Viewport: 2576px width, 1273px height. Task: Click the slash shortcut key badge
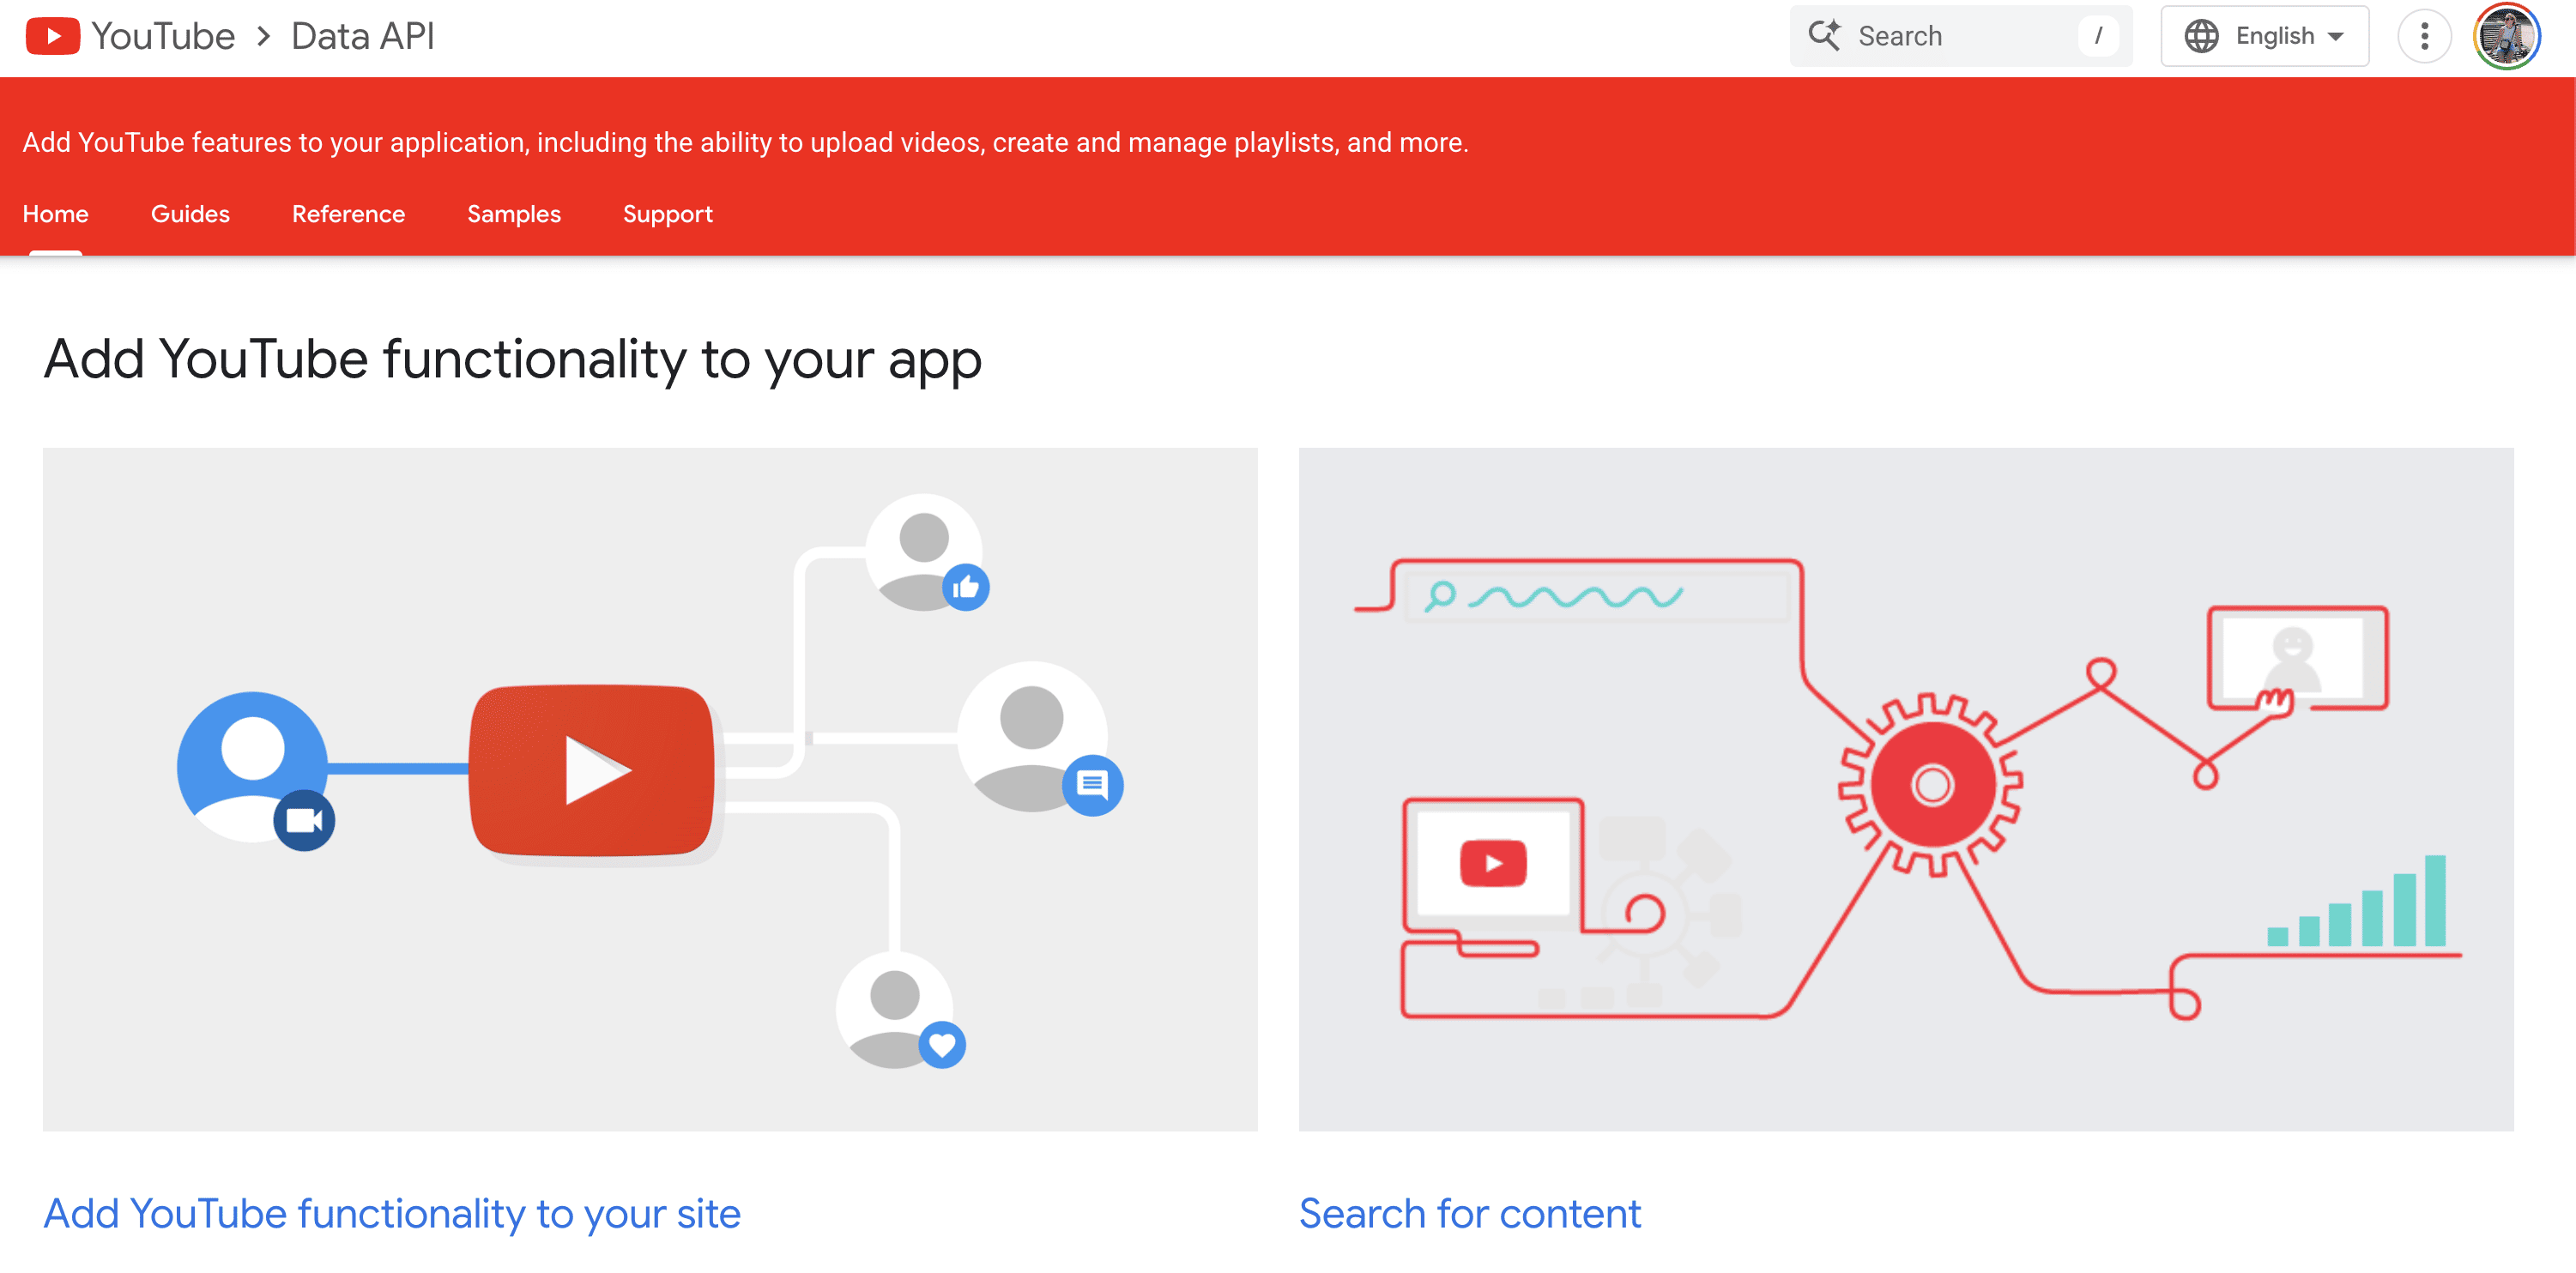2097,36
